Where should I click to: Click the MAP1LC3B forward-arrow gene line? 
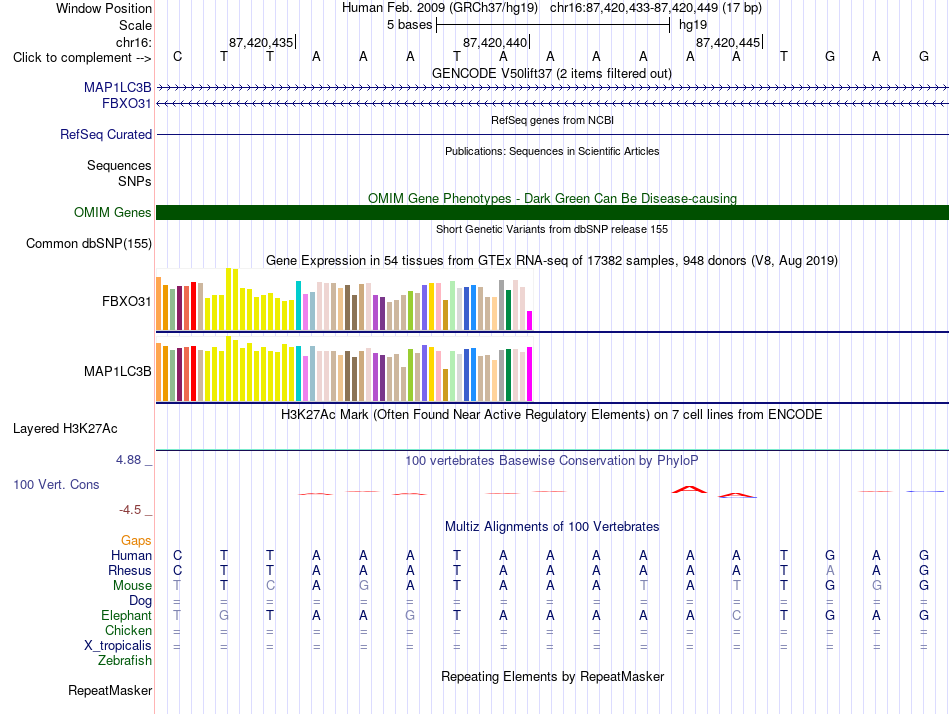[x=553, y=88]
